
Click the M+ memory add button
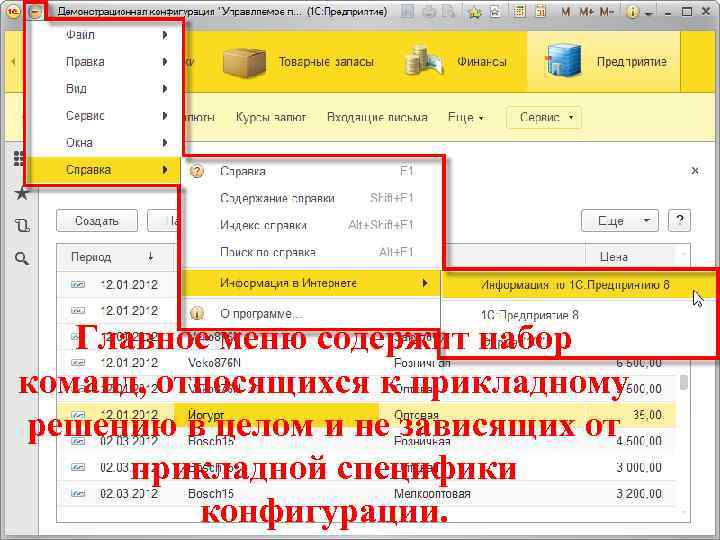(586, 12)
